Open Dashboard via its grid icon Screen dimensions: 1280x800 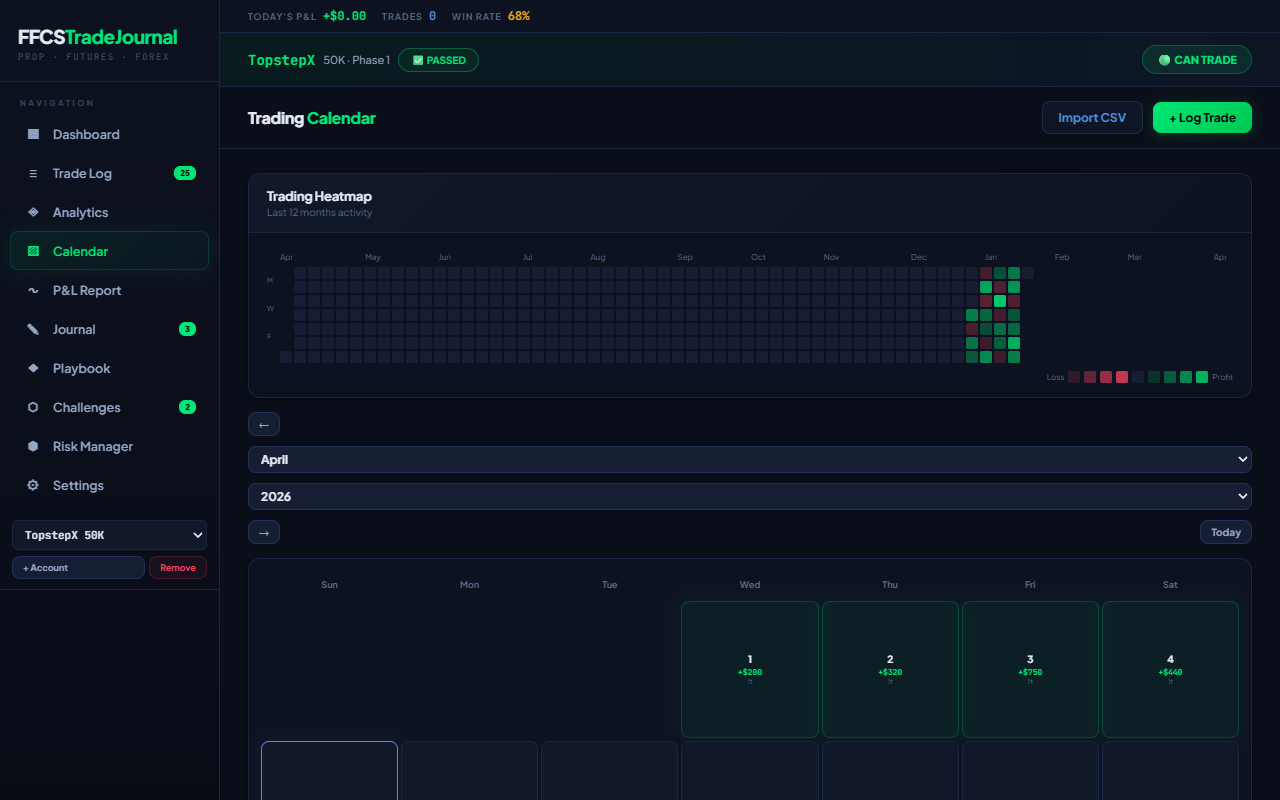tap(33, 134)
